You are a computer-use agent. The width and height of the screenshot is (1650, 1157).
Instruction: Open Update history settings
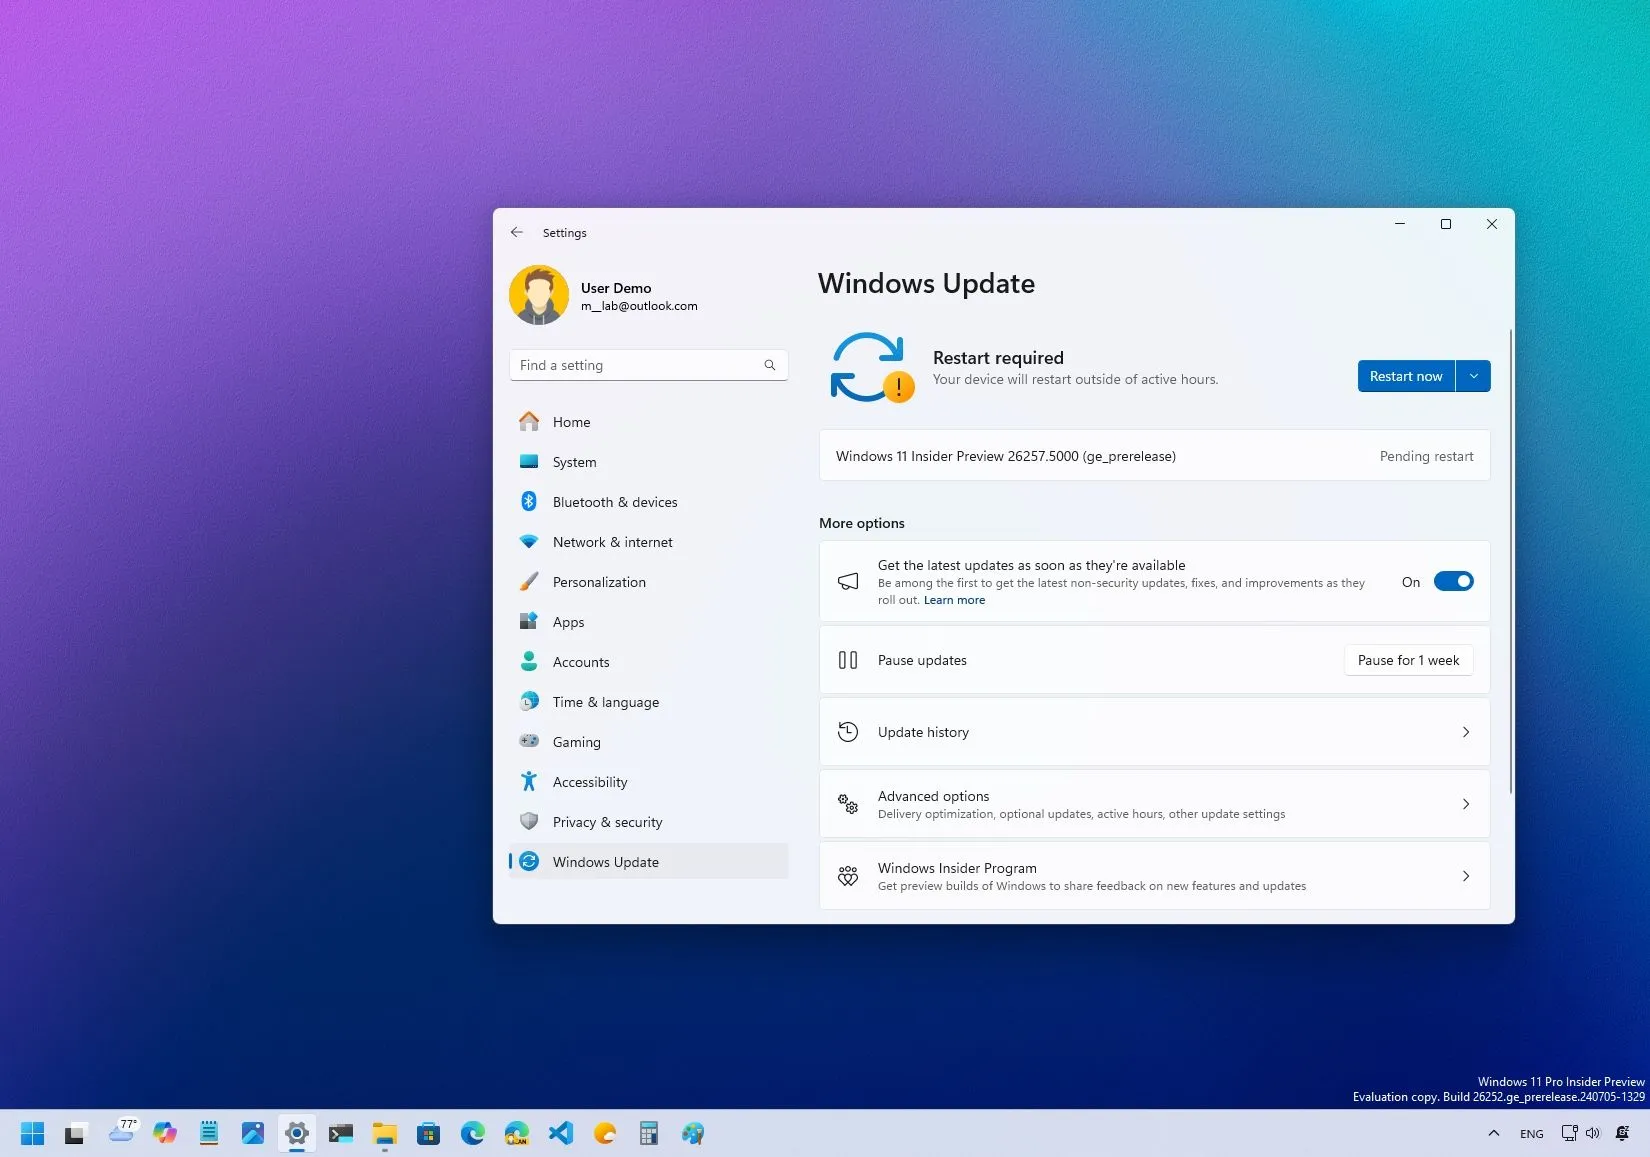click(1152, 731)
